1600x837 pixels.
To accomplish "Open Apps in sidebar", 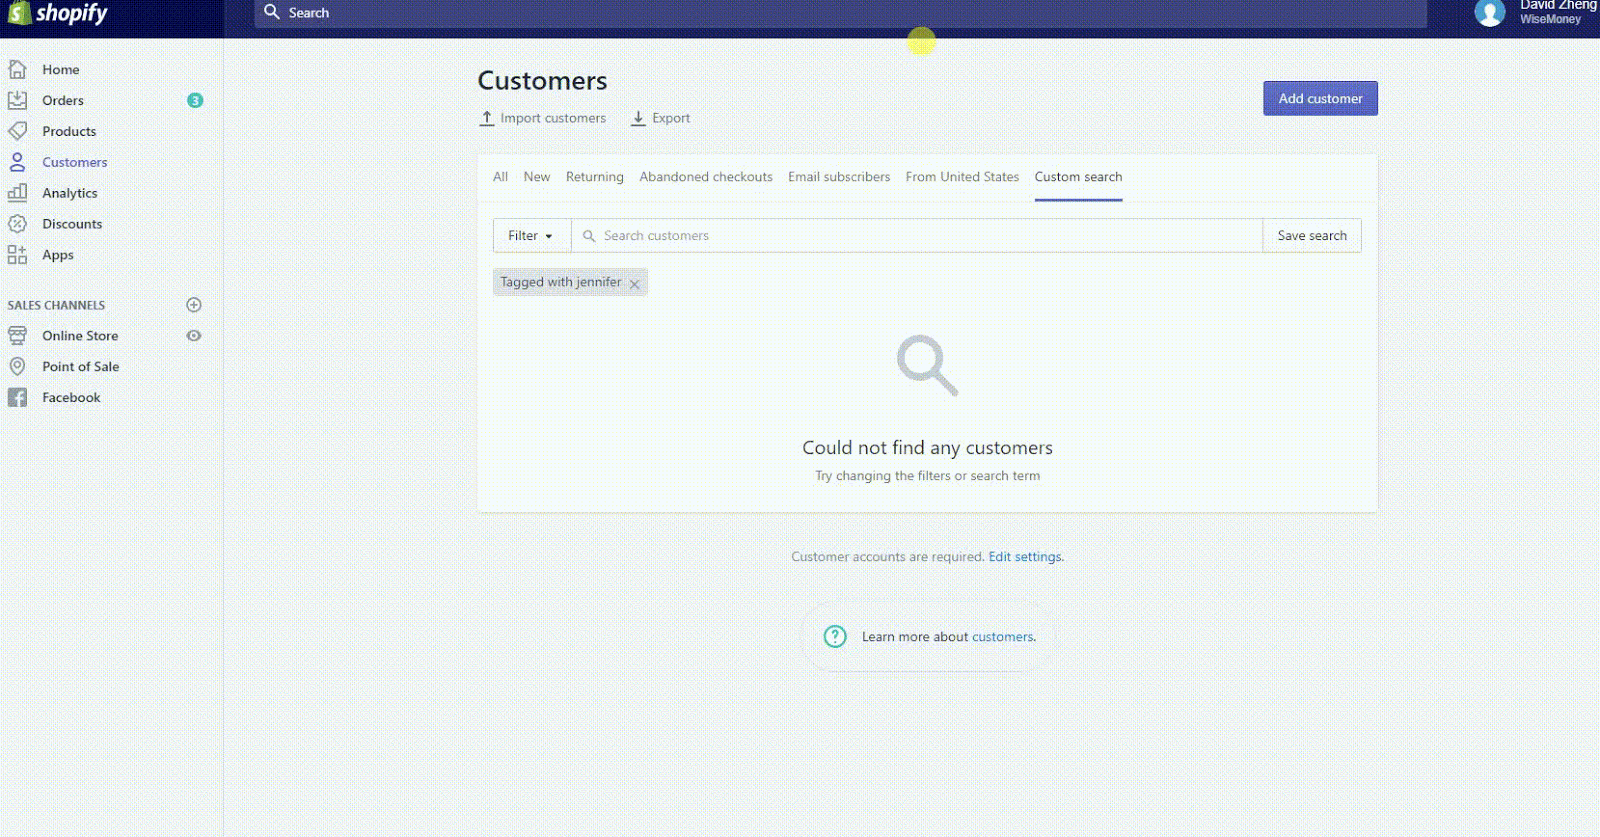I will (58, 256).
